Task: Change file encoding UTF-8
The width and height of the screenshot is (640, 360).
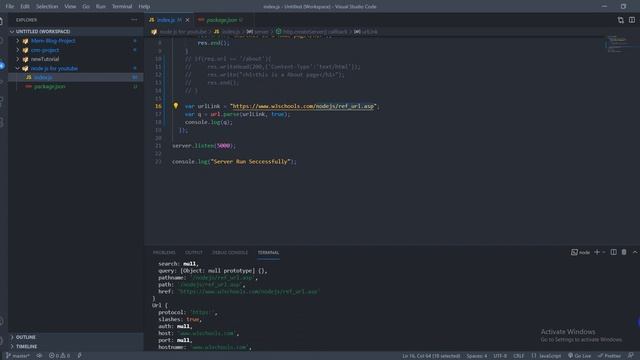Action: tap(500, 356)
